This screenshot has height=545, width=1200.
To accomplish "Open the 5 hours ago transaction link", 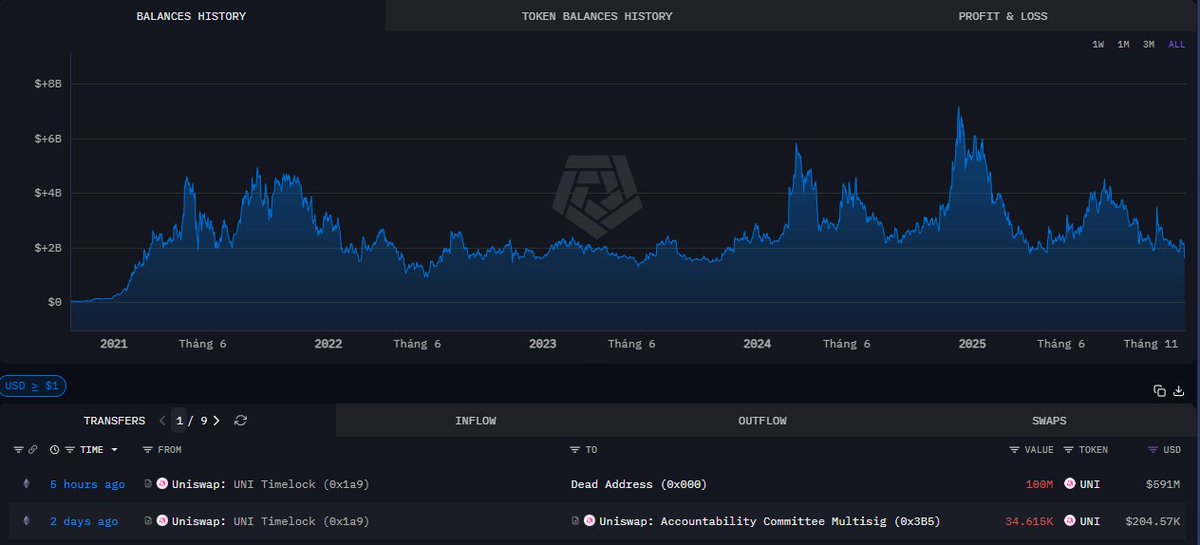I will point(87,484).
